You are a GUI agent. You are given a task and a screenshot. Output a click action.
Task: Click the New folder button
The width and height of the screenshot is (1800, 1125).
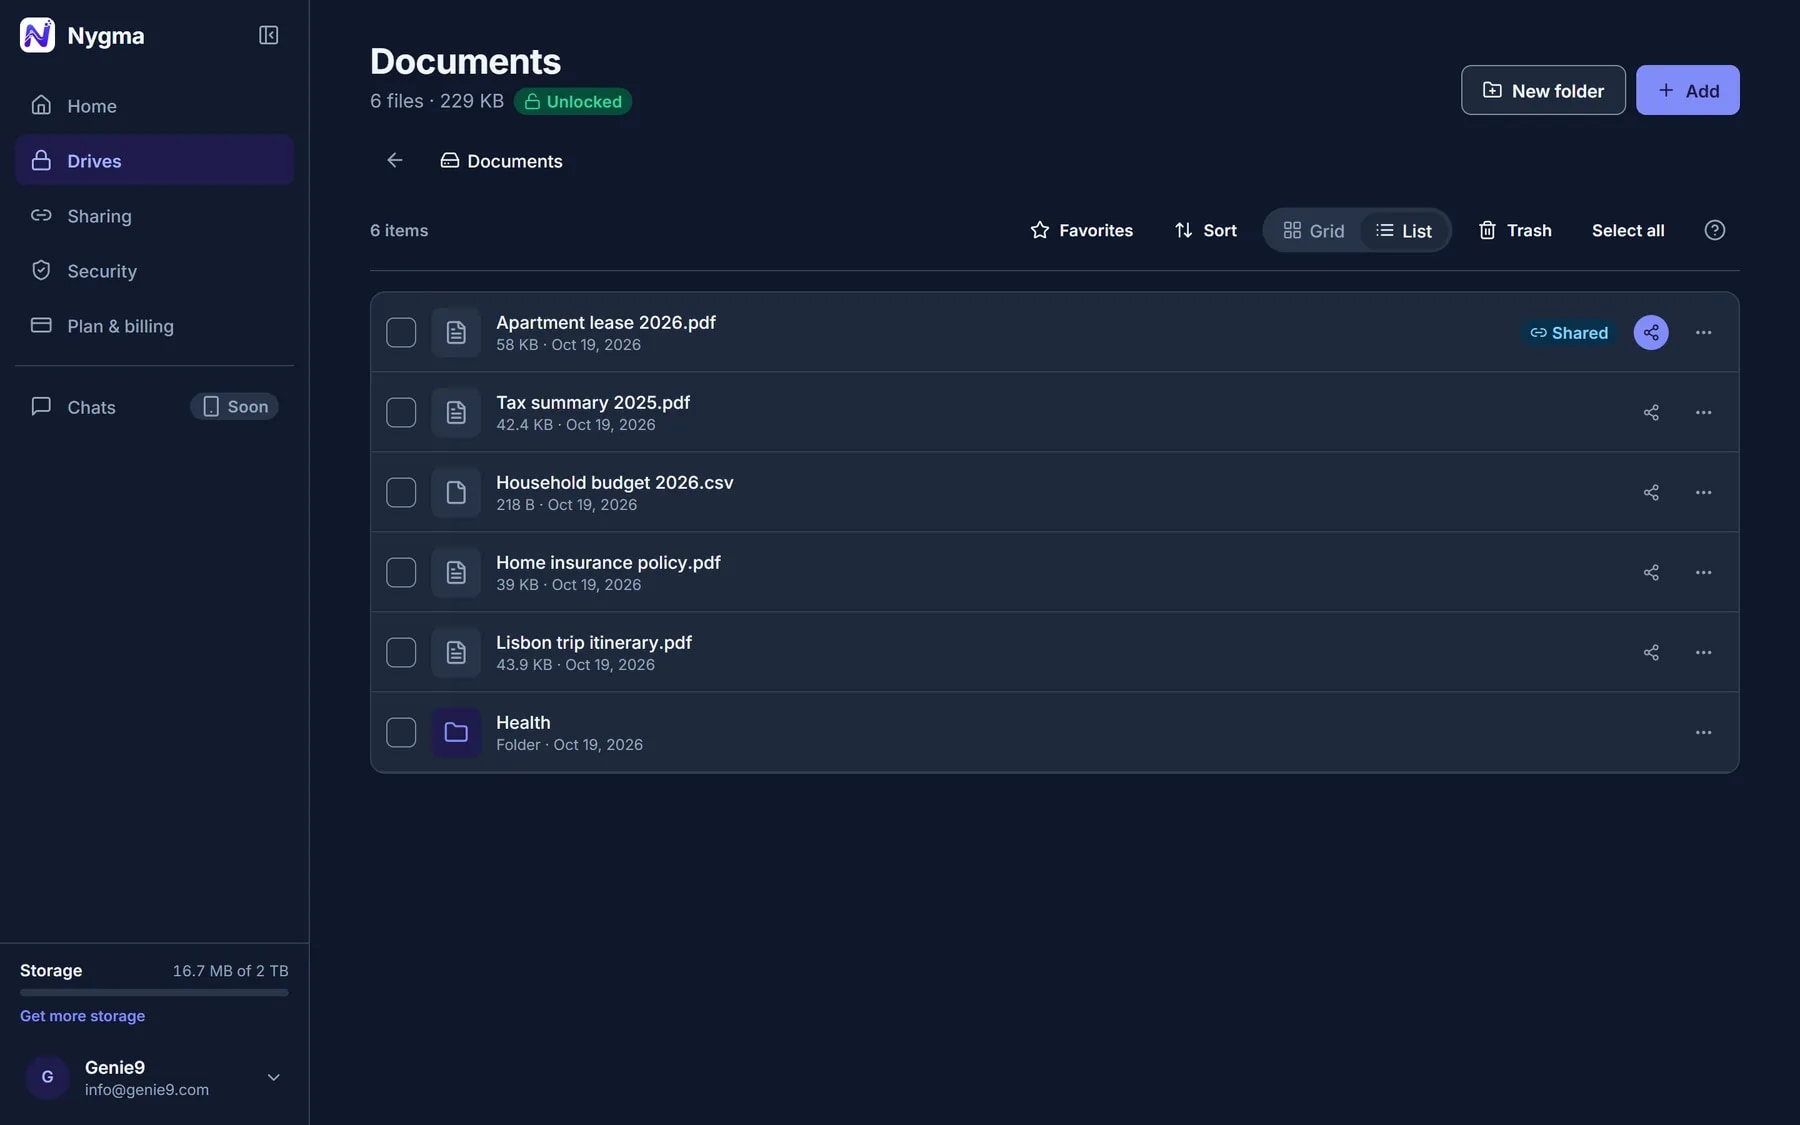click(x=1543, y=90)
